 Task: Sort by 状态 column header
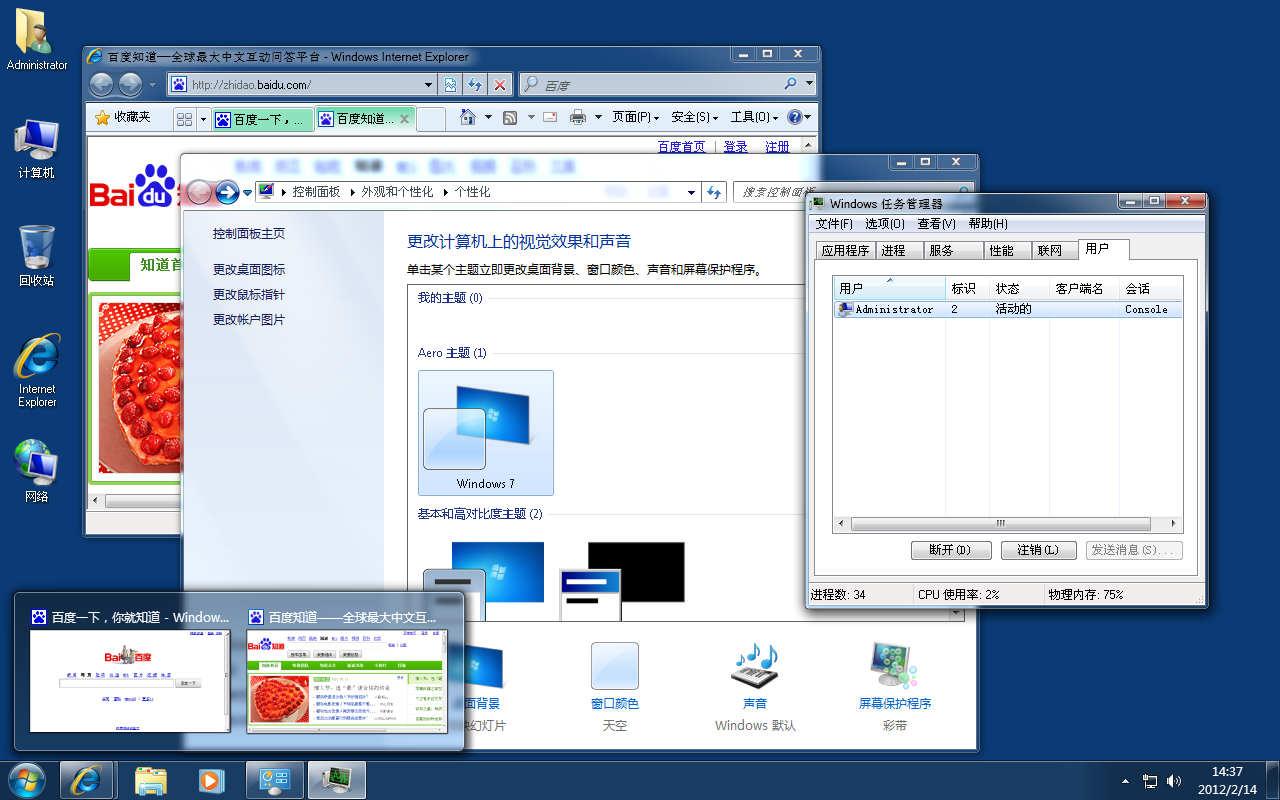coord(1018,288)
